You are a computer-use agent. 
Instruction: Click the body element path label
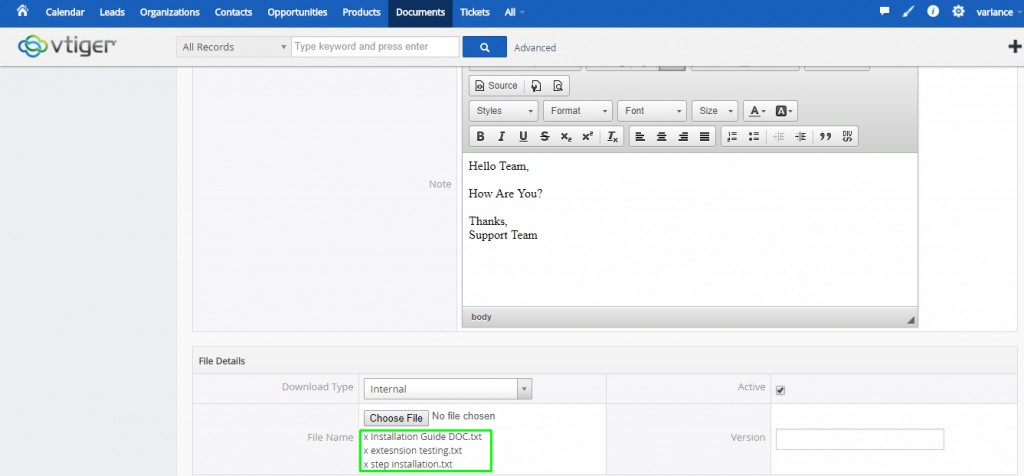(x=481, y=317)
